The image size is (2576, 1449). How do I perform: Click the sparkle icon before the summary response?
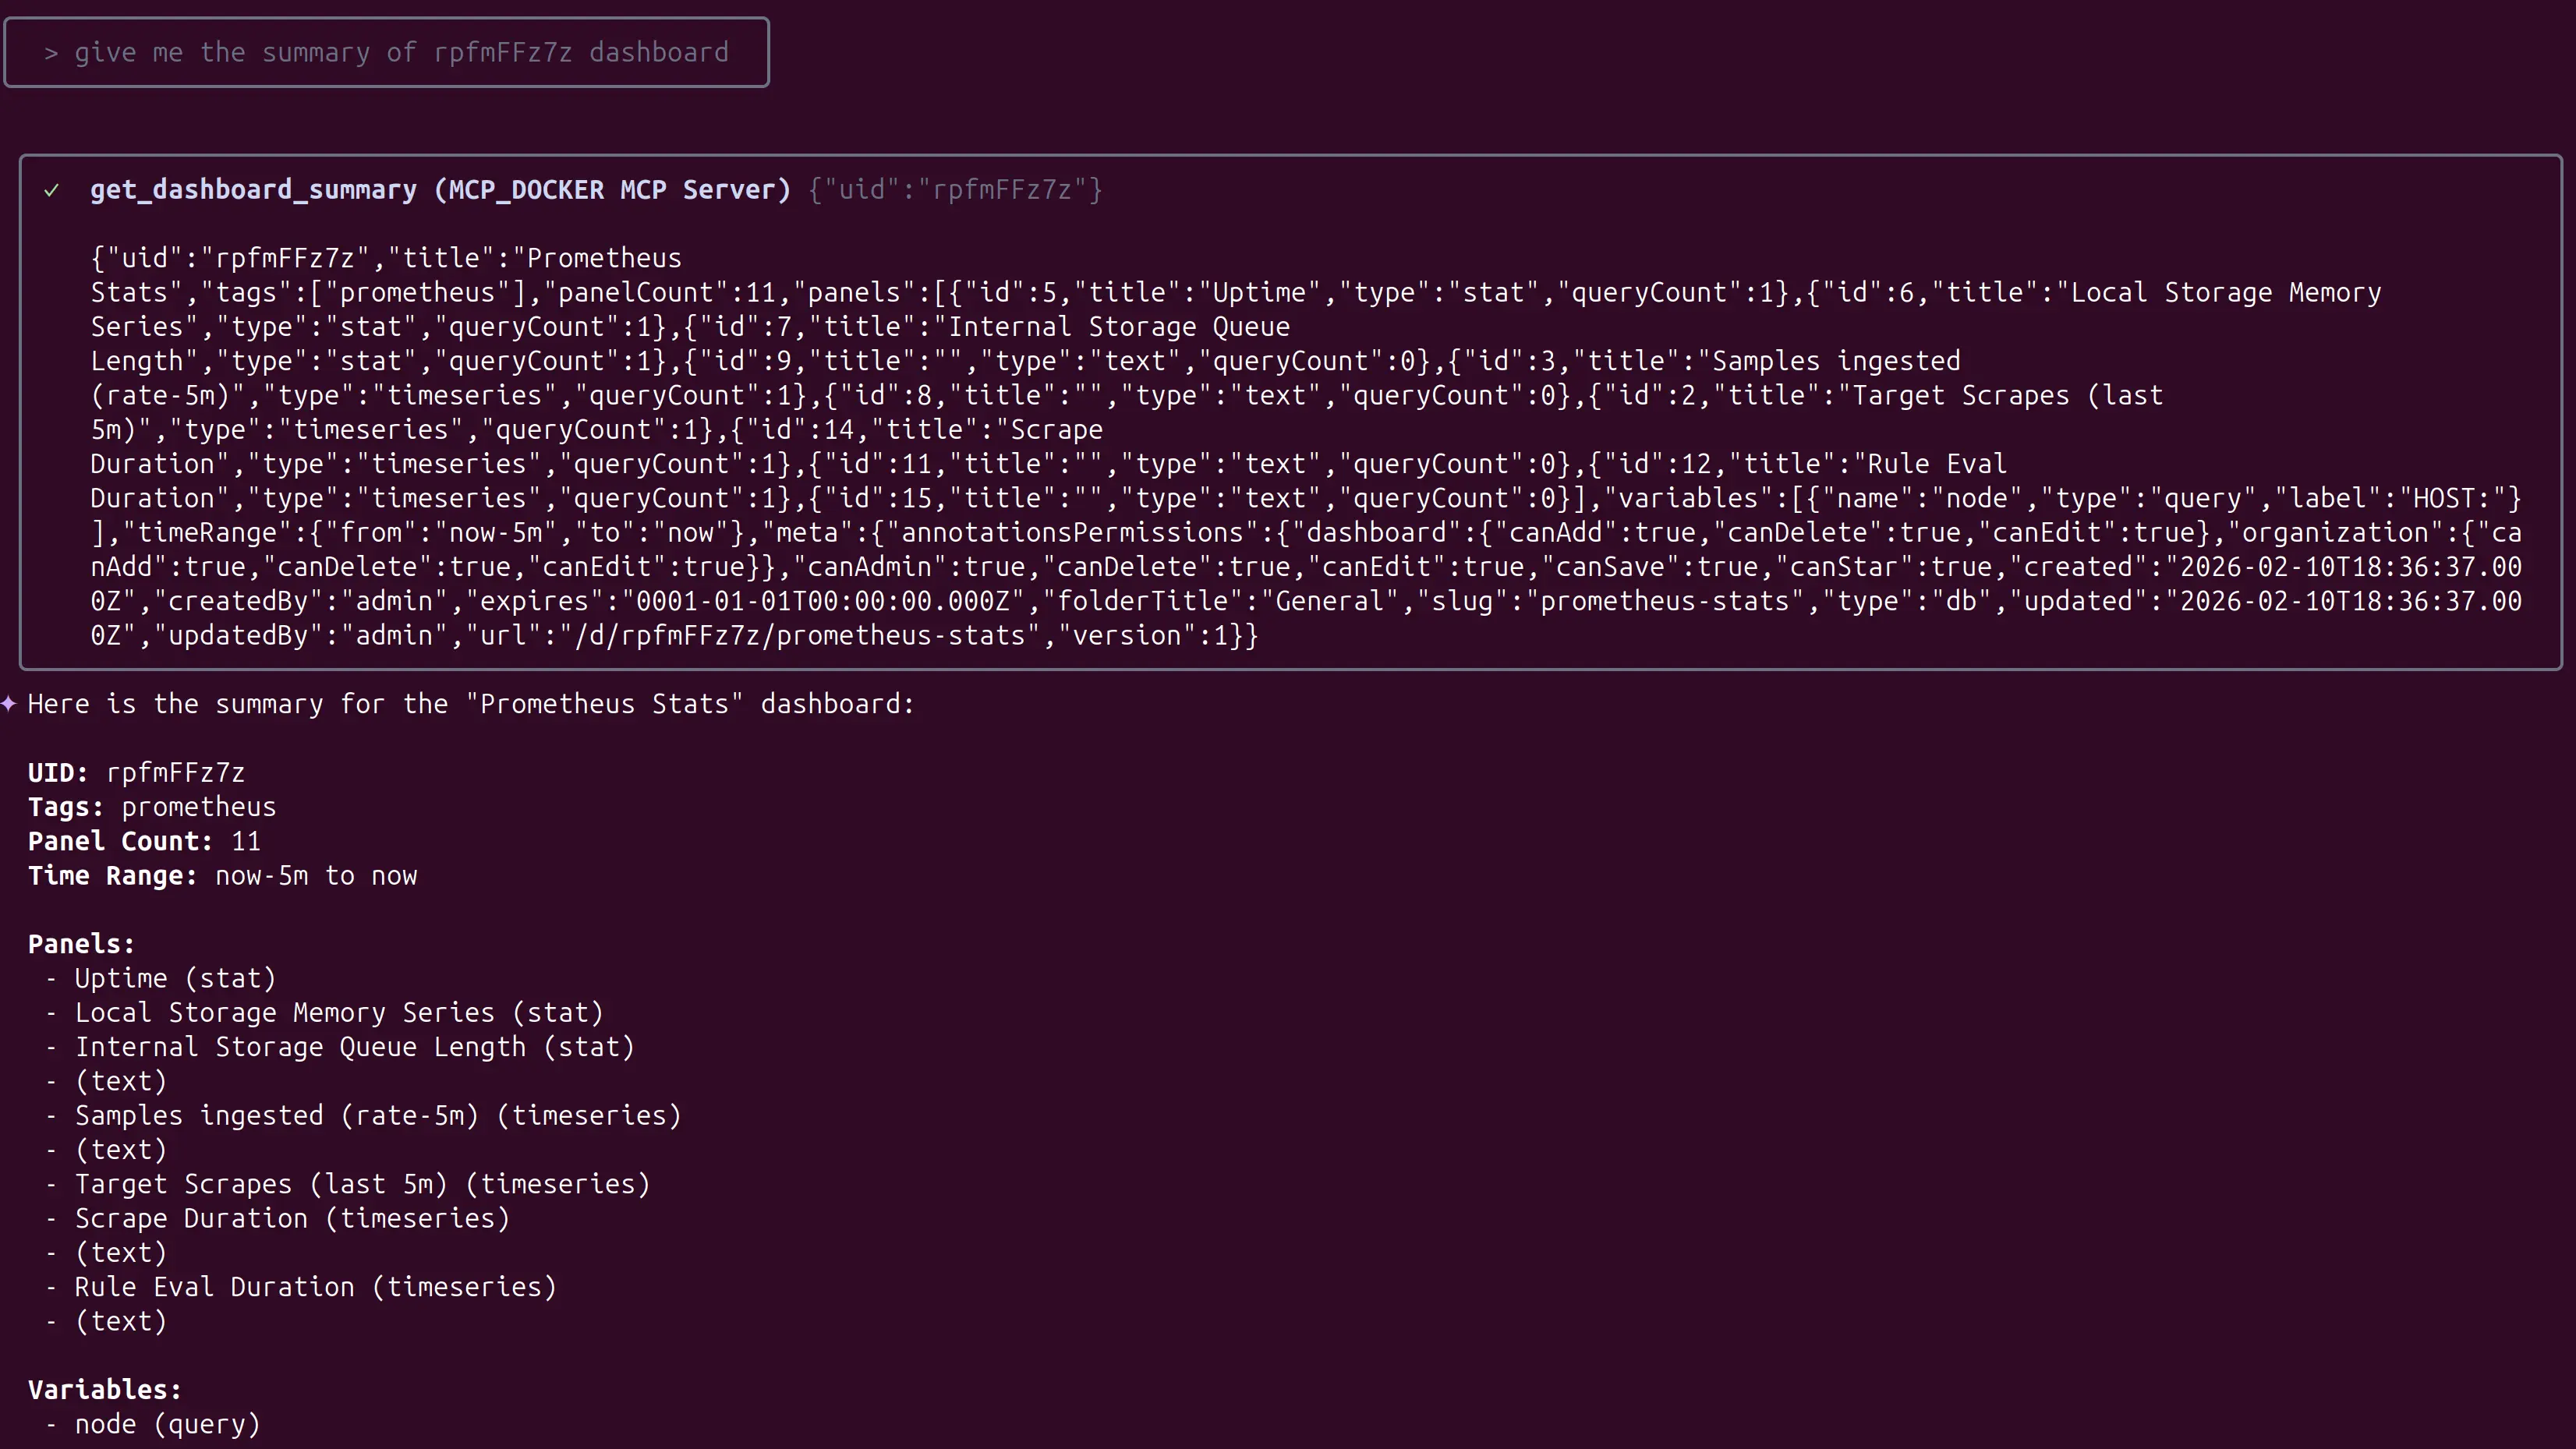(9, 704)
